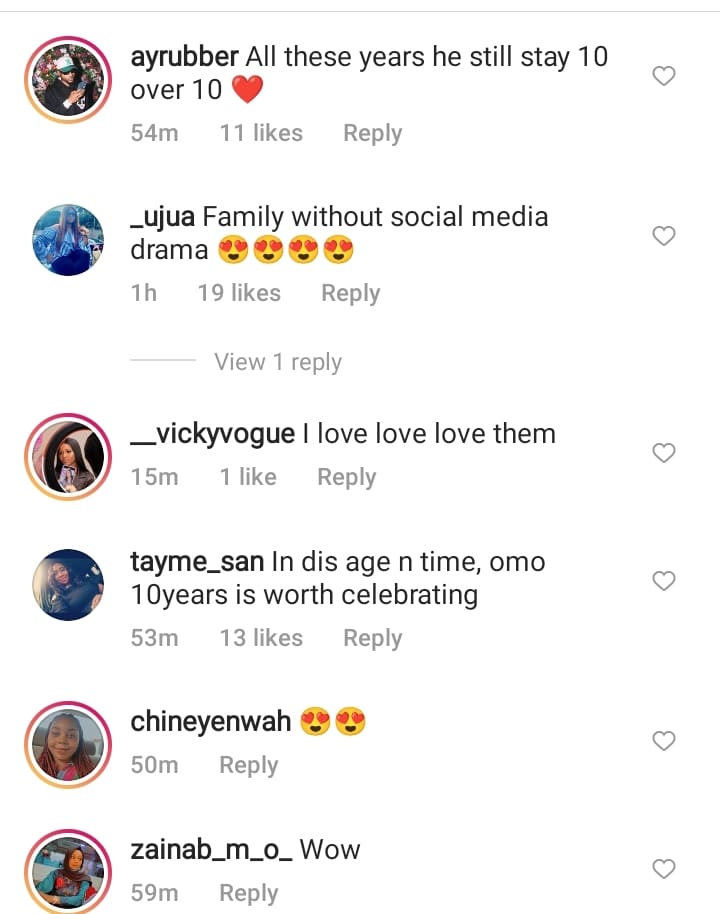720x914 pixels.
Task: Like __vickyvogue's comment
Action: (x=664, y=453)
